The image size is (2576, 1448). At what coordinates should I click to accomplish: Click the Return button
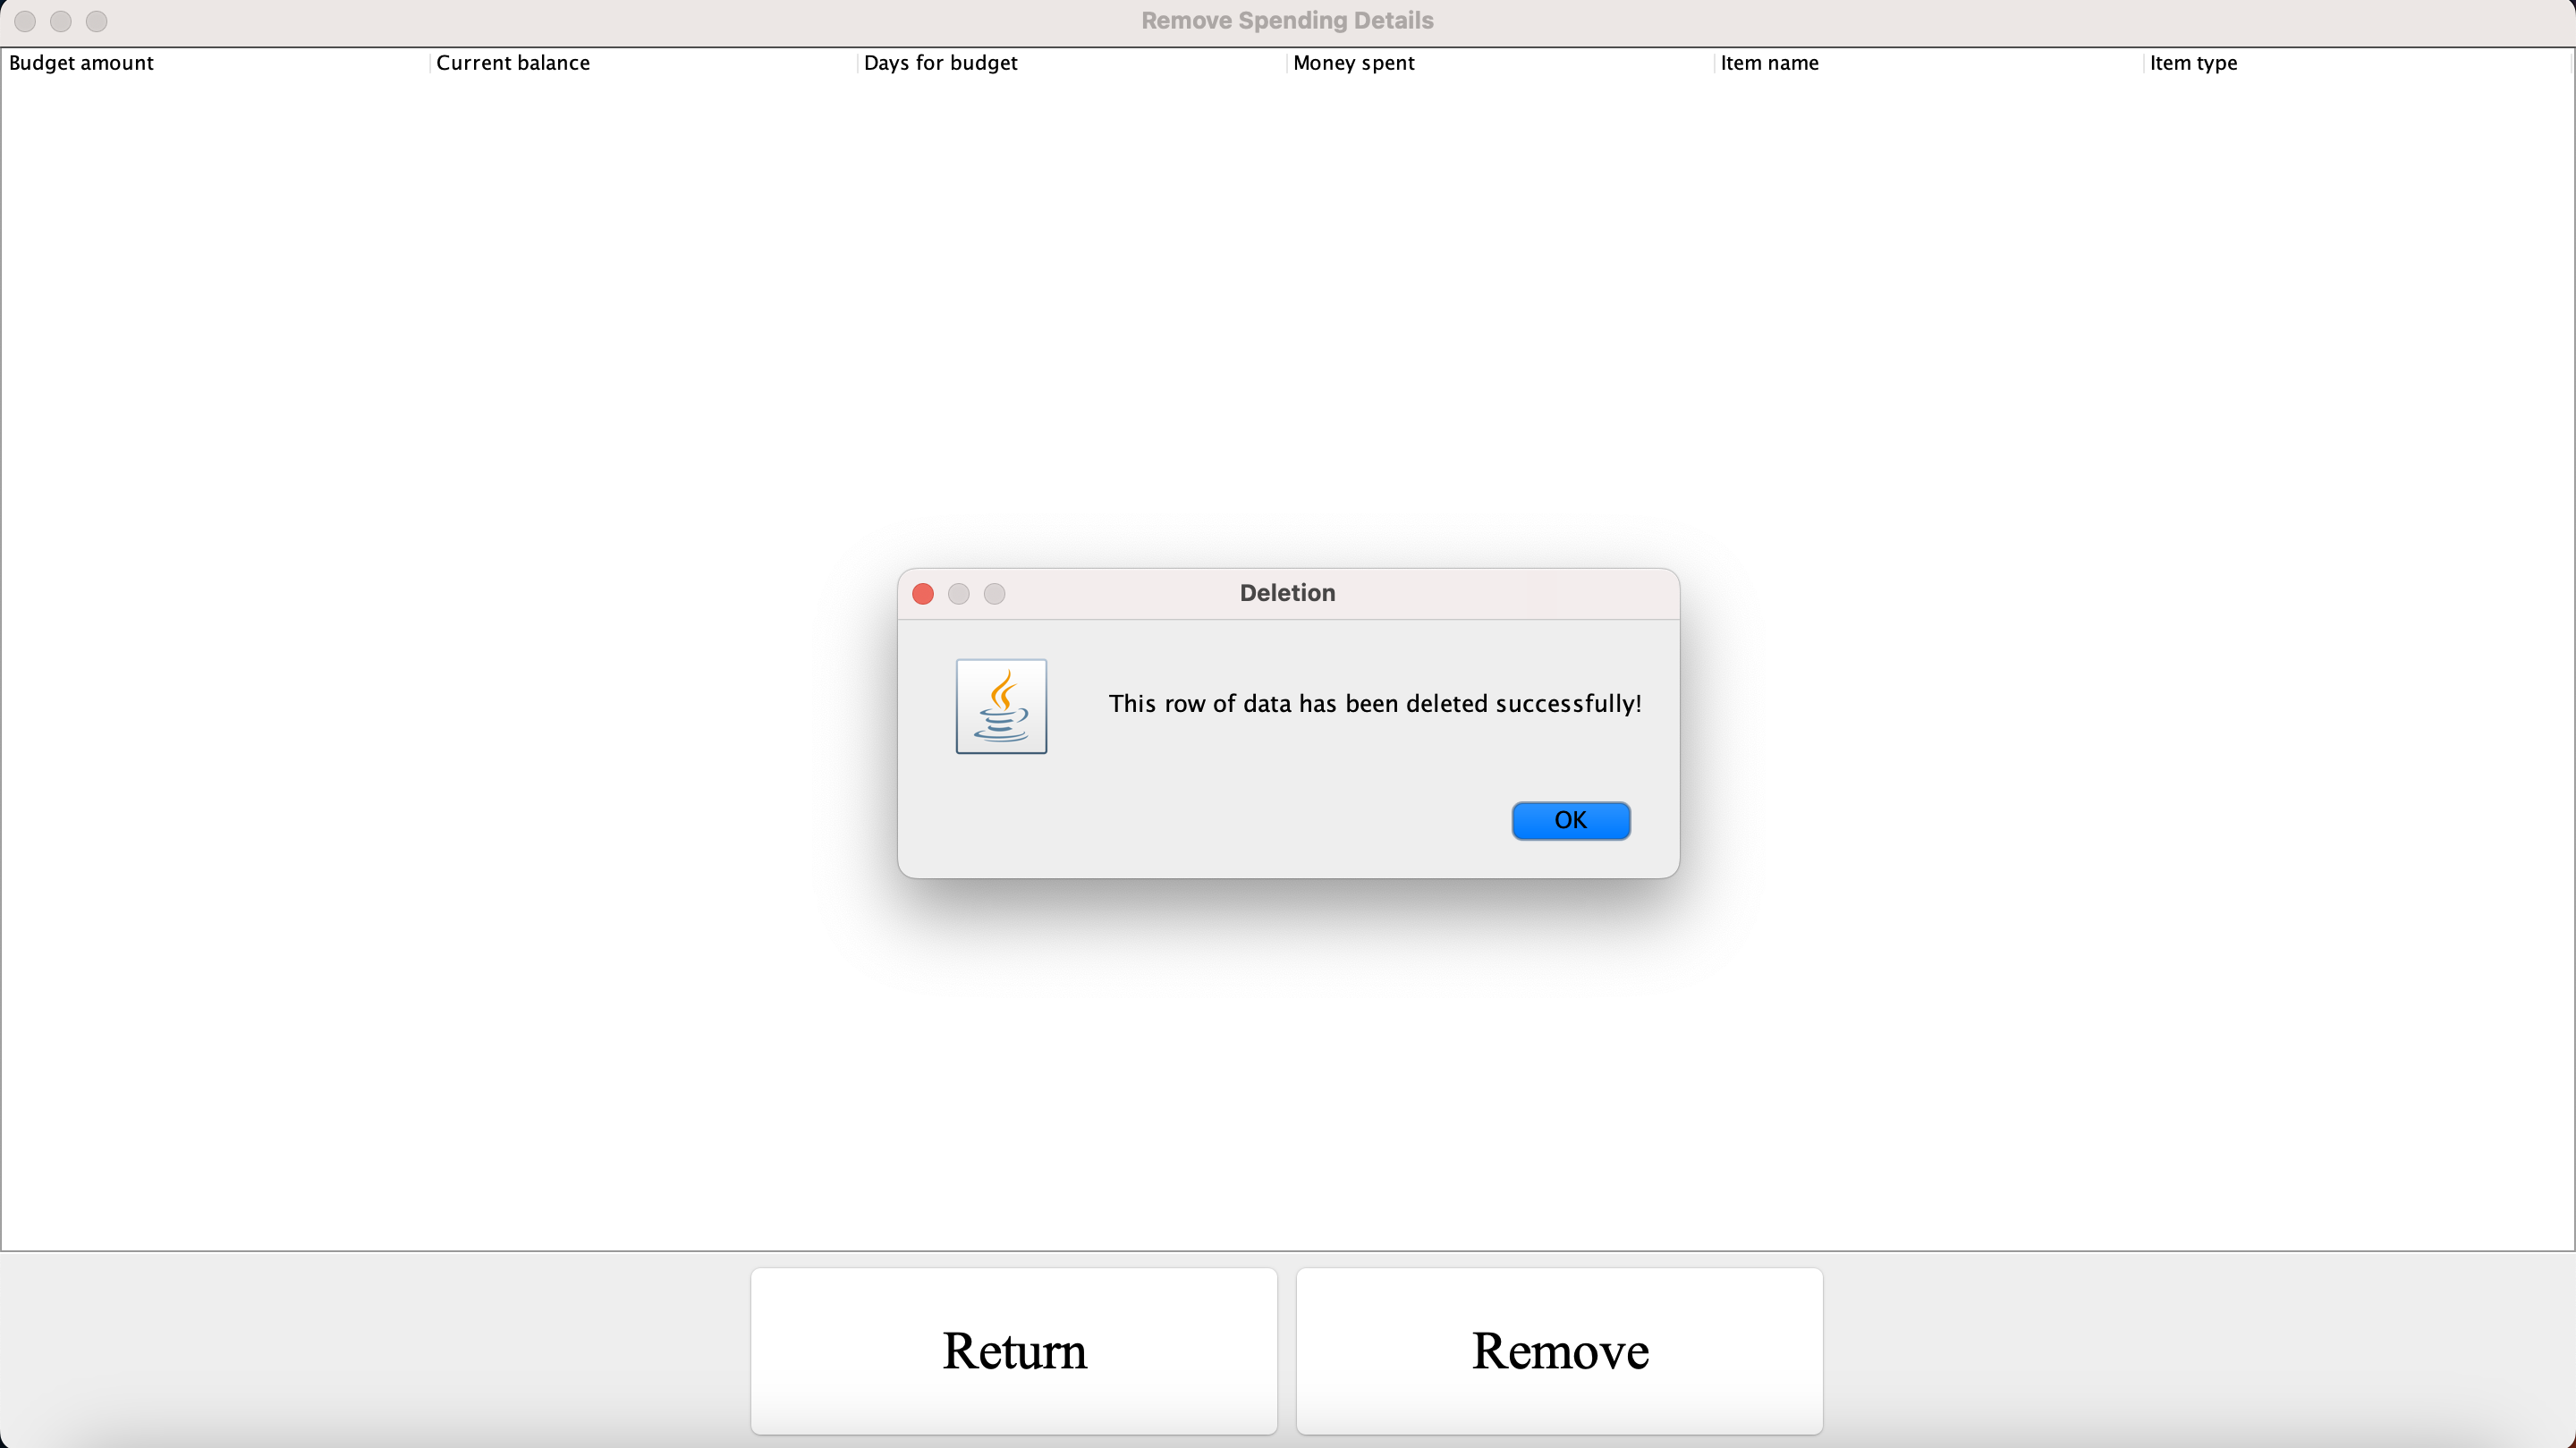(1014, 1351)
